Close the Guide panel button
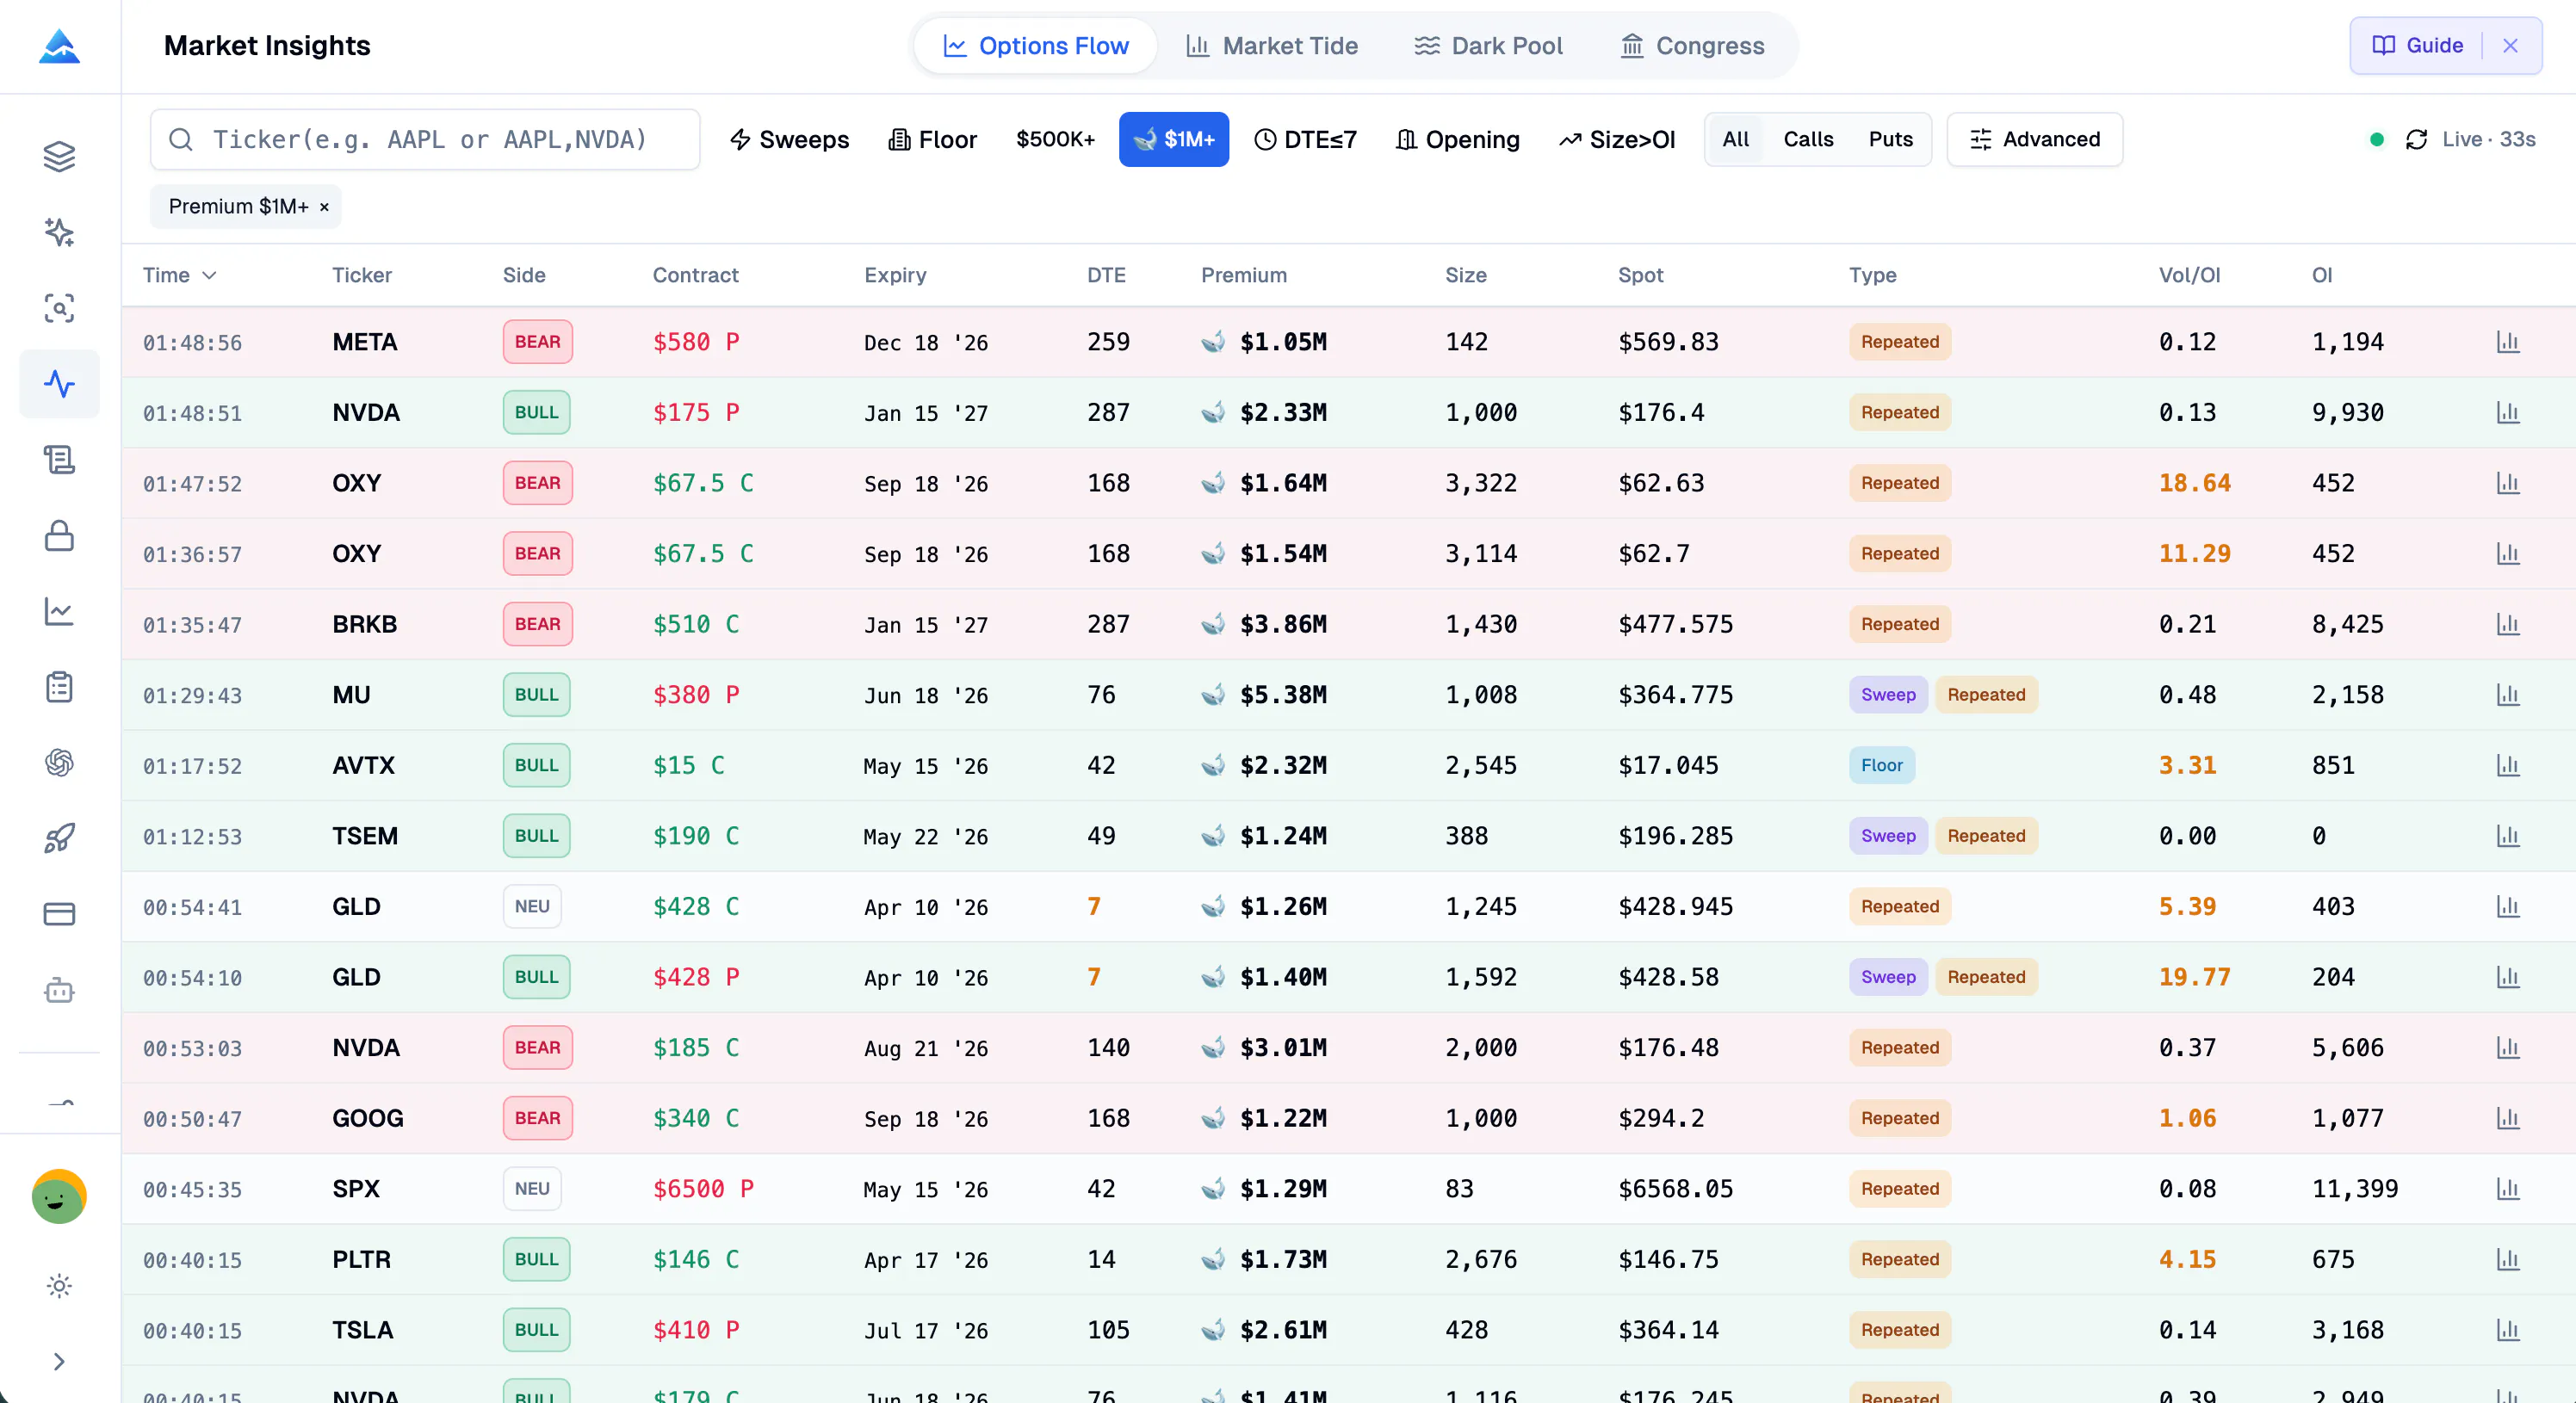This screenshot has height=1403, width=2576. pyautogui.click(x=2510, y=45)
